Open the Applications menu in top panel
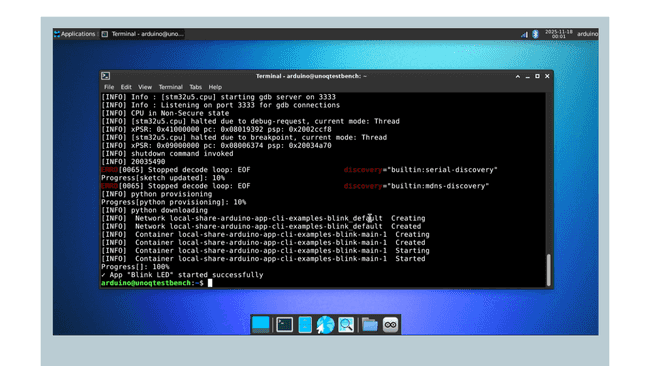 [75, 34]
